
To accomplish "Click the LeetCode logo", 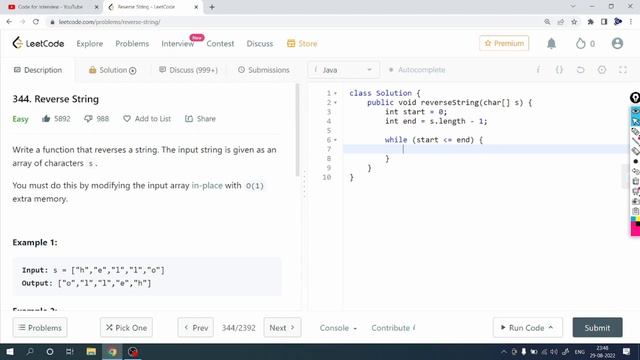I will click(38, 43).
